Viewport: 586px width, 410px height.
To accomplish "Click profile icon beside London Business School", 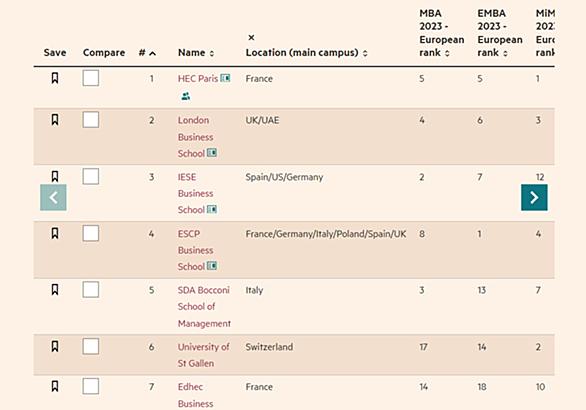I will (x=212, y=153).
